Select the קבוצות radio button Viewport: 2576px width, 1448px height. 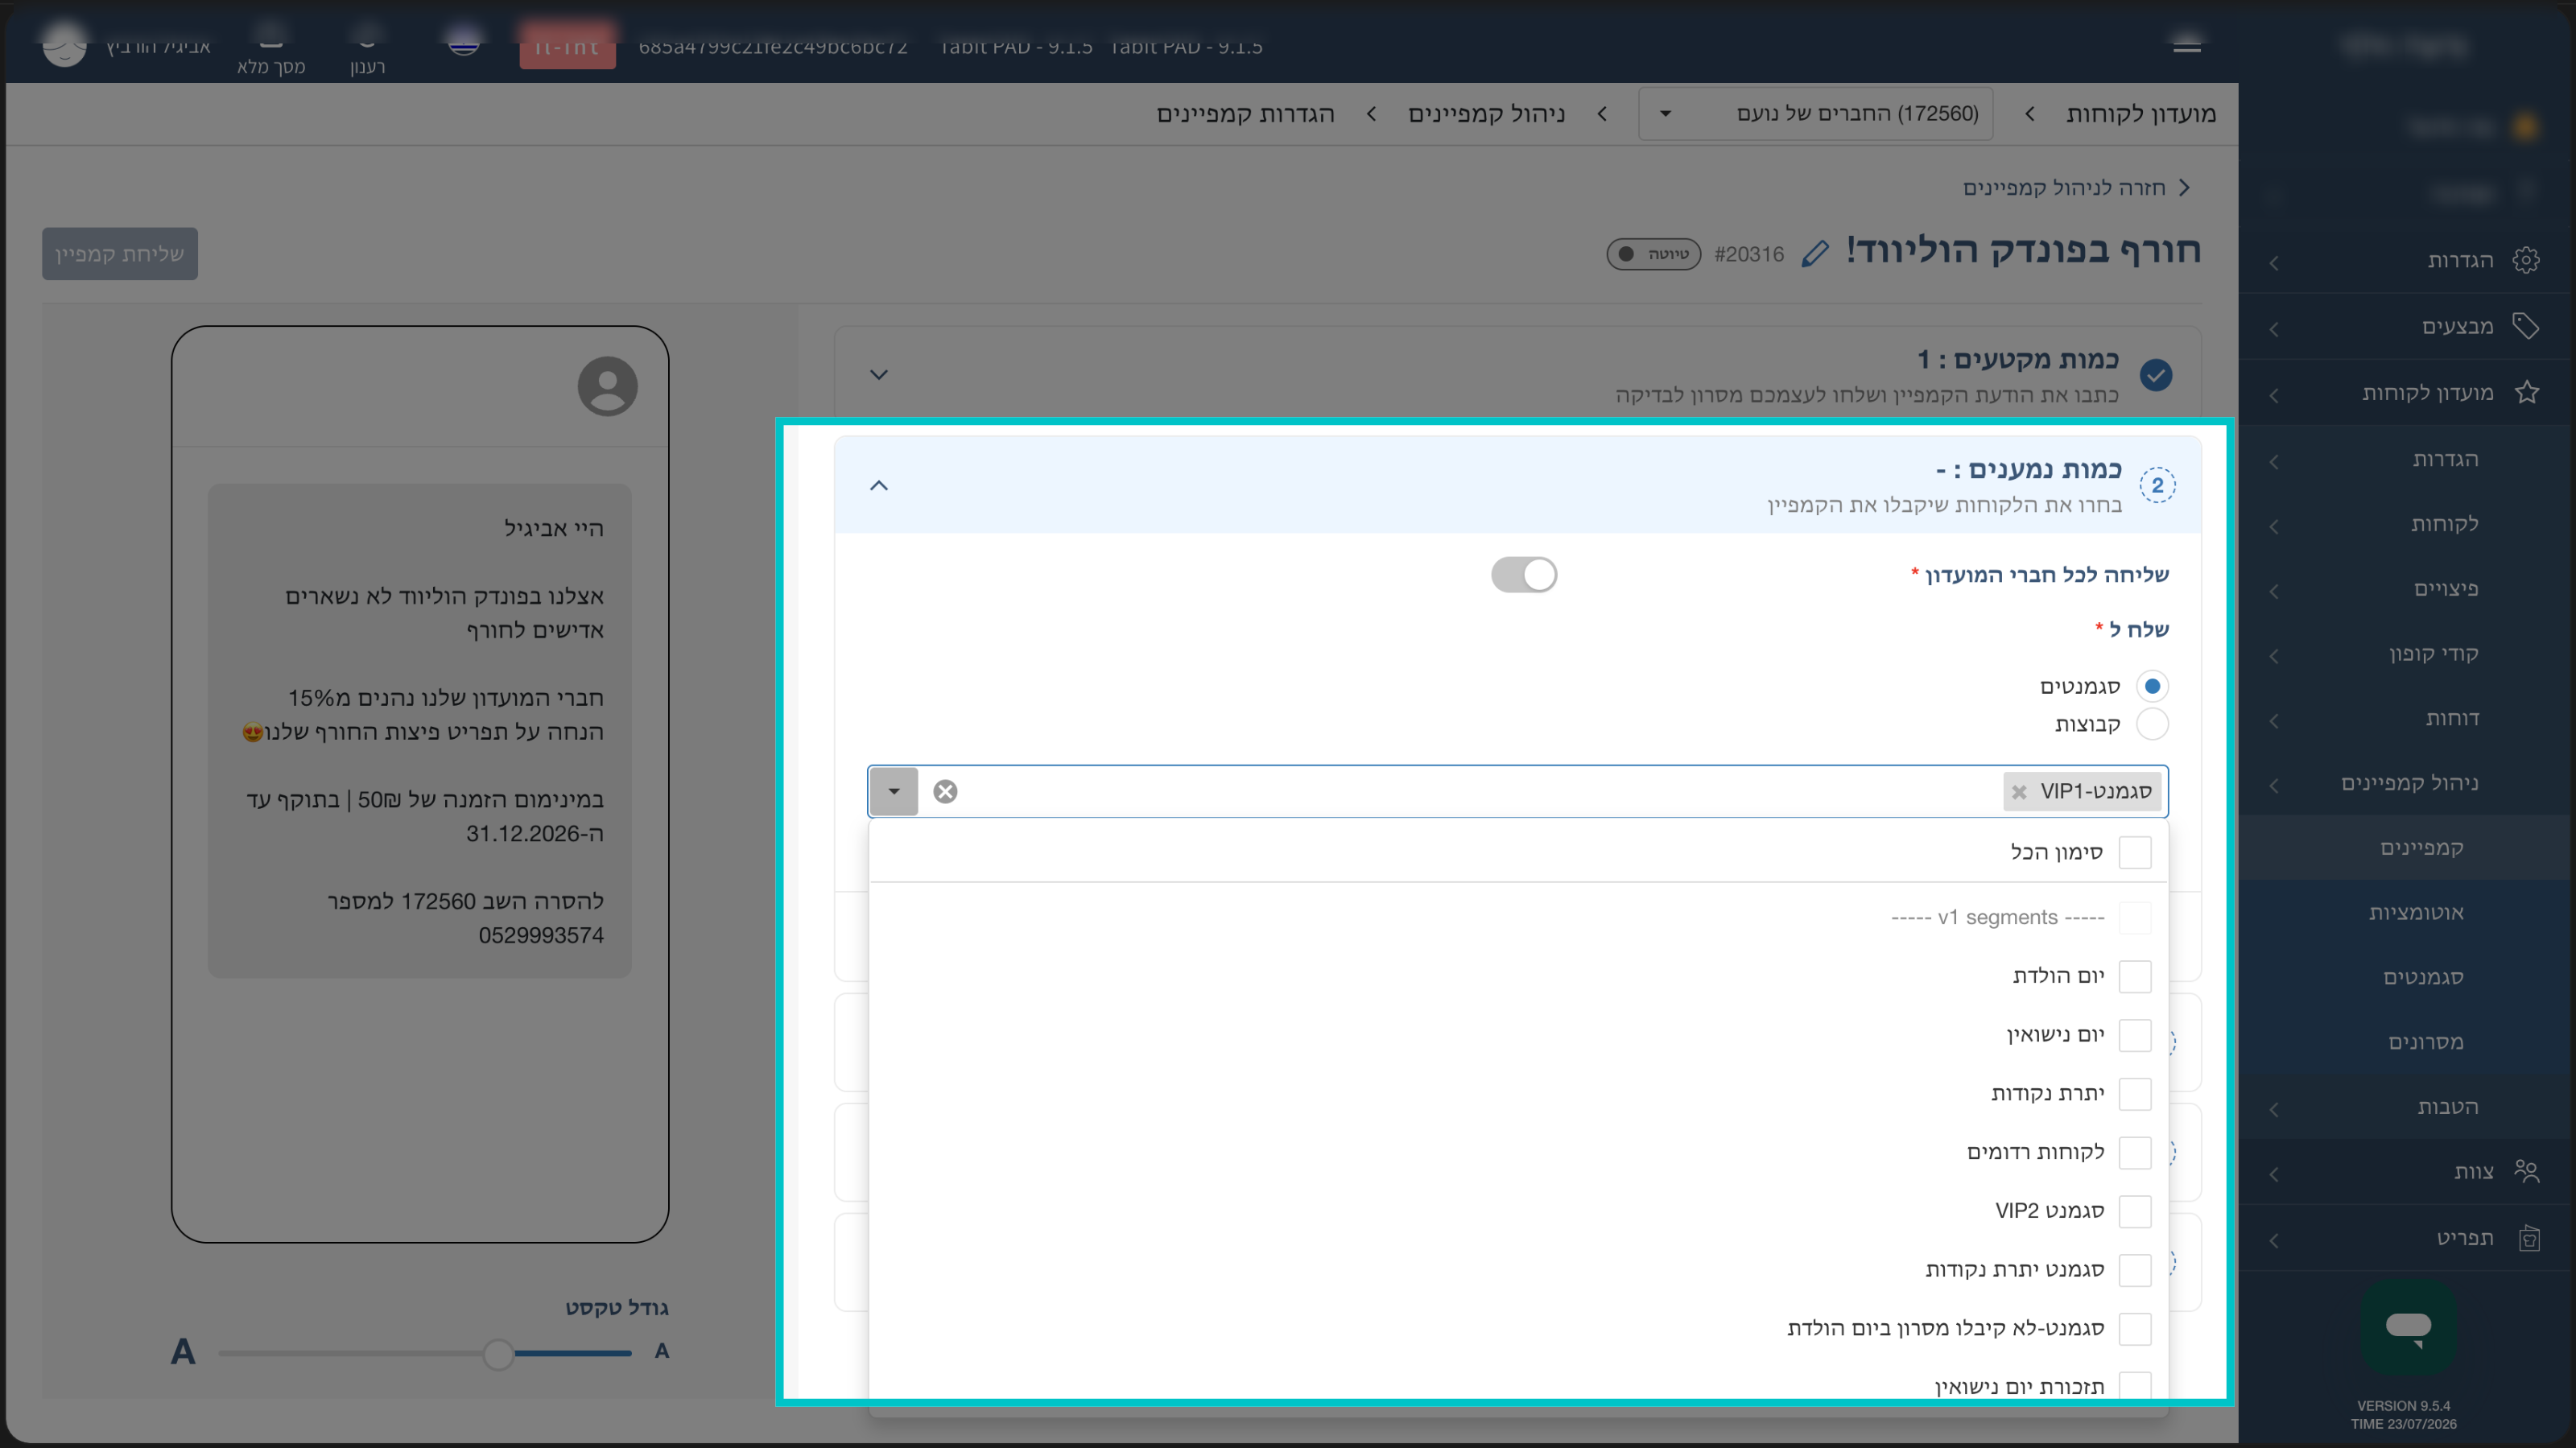point(2152,724)
